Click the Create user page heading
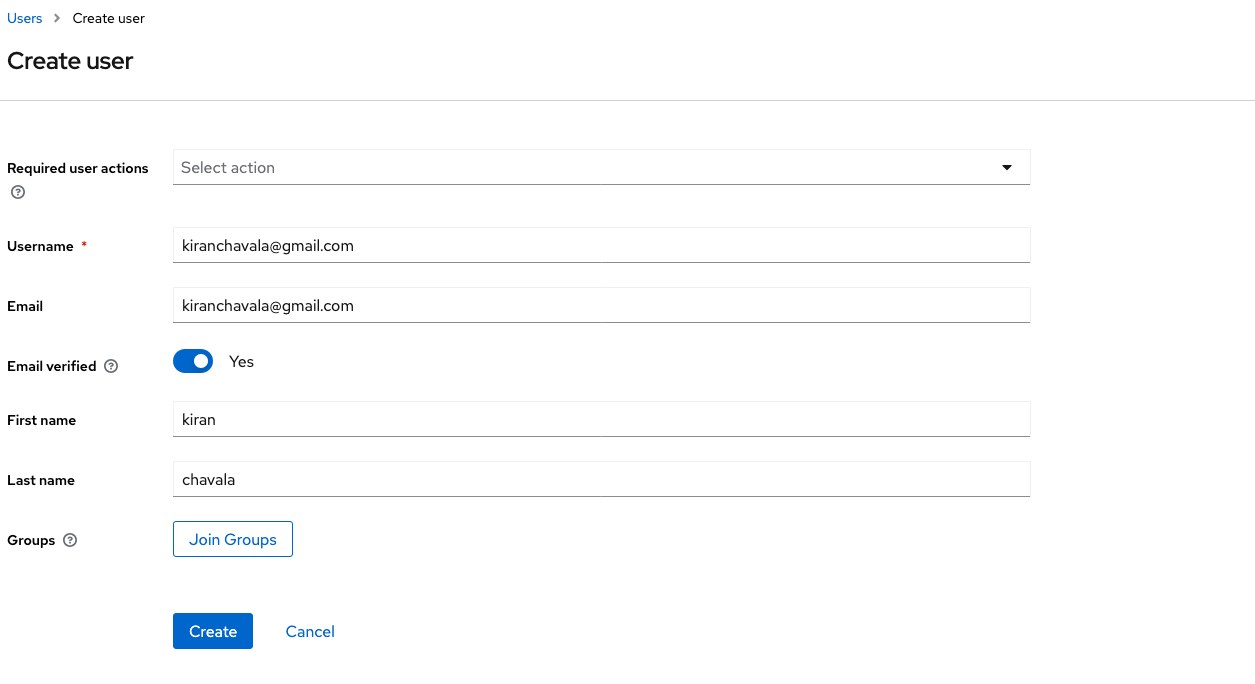Image resolution: width=1255 pixels, height=684 pixels. tap(70, 61)
